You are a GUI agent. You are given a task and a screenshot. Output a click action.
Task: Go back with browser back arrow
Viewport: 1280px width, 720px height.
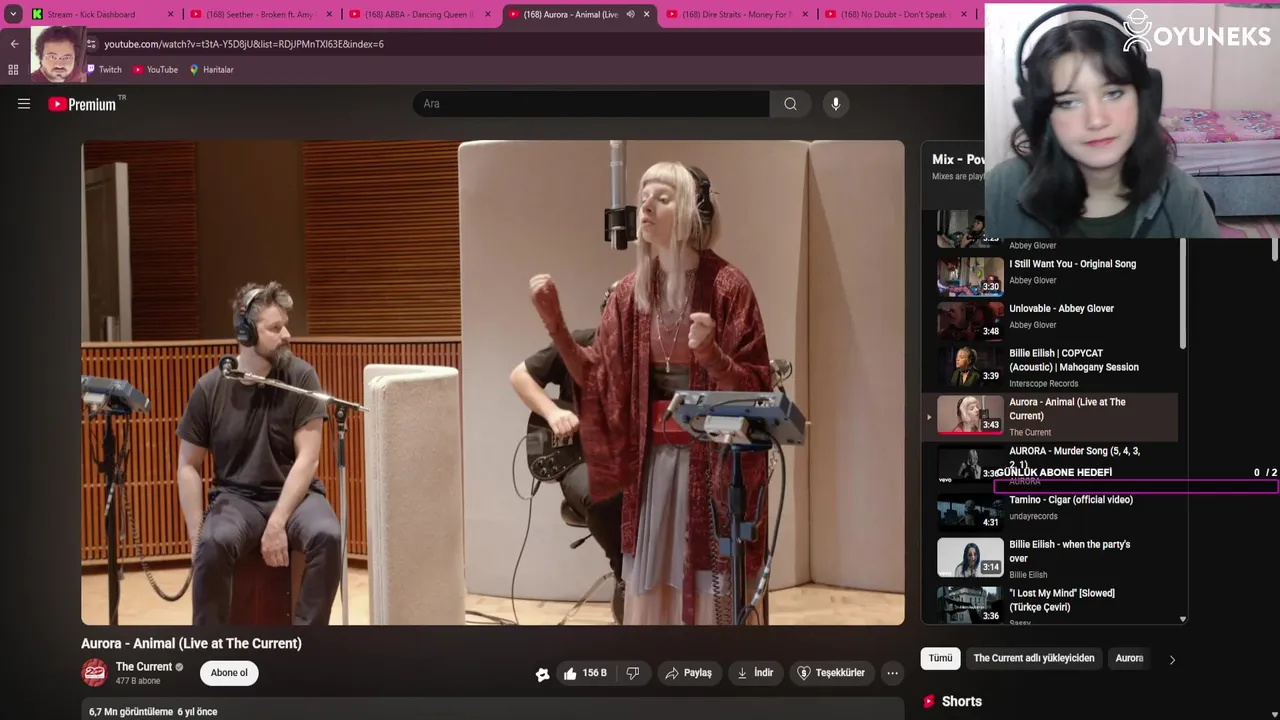pyautogui.click(x=14, y=44)
